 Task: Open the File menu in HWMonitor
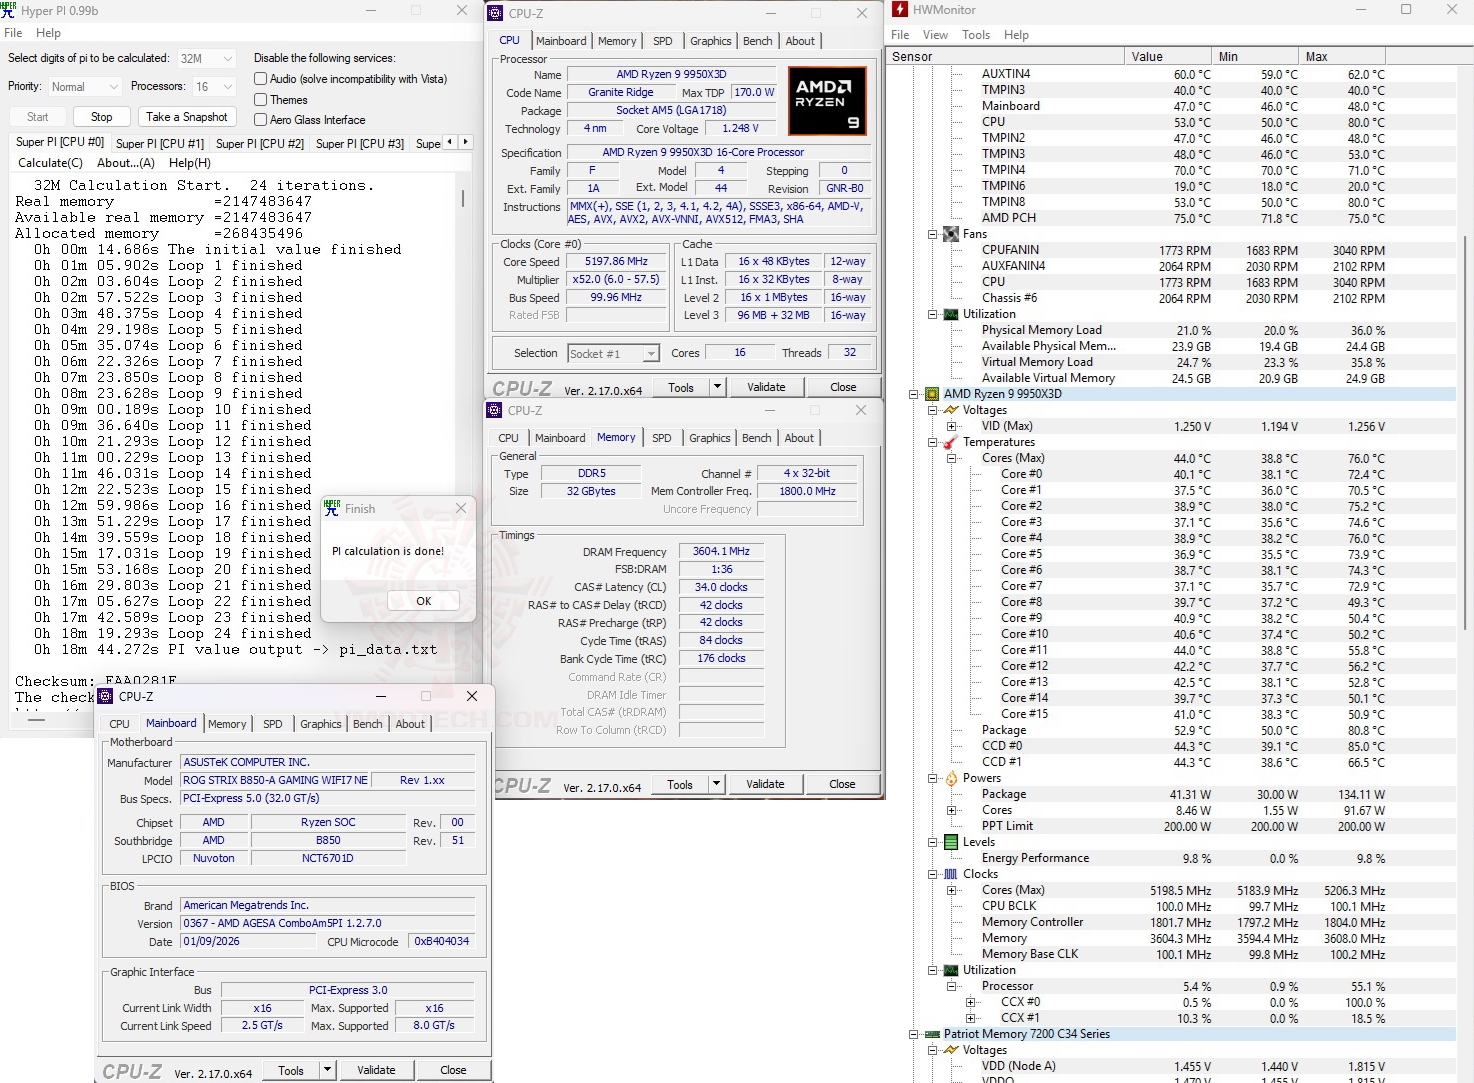tap(900, 35)
